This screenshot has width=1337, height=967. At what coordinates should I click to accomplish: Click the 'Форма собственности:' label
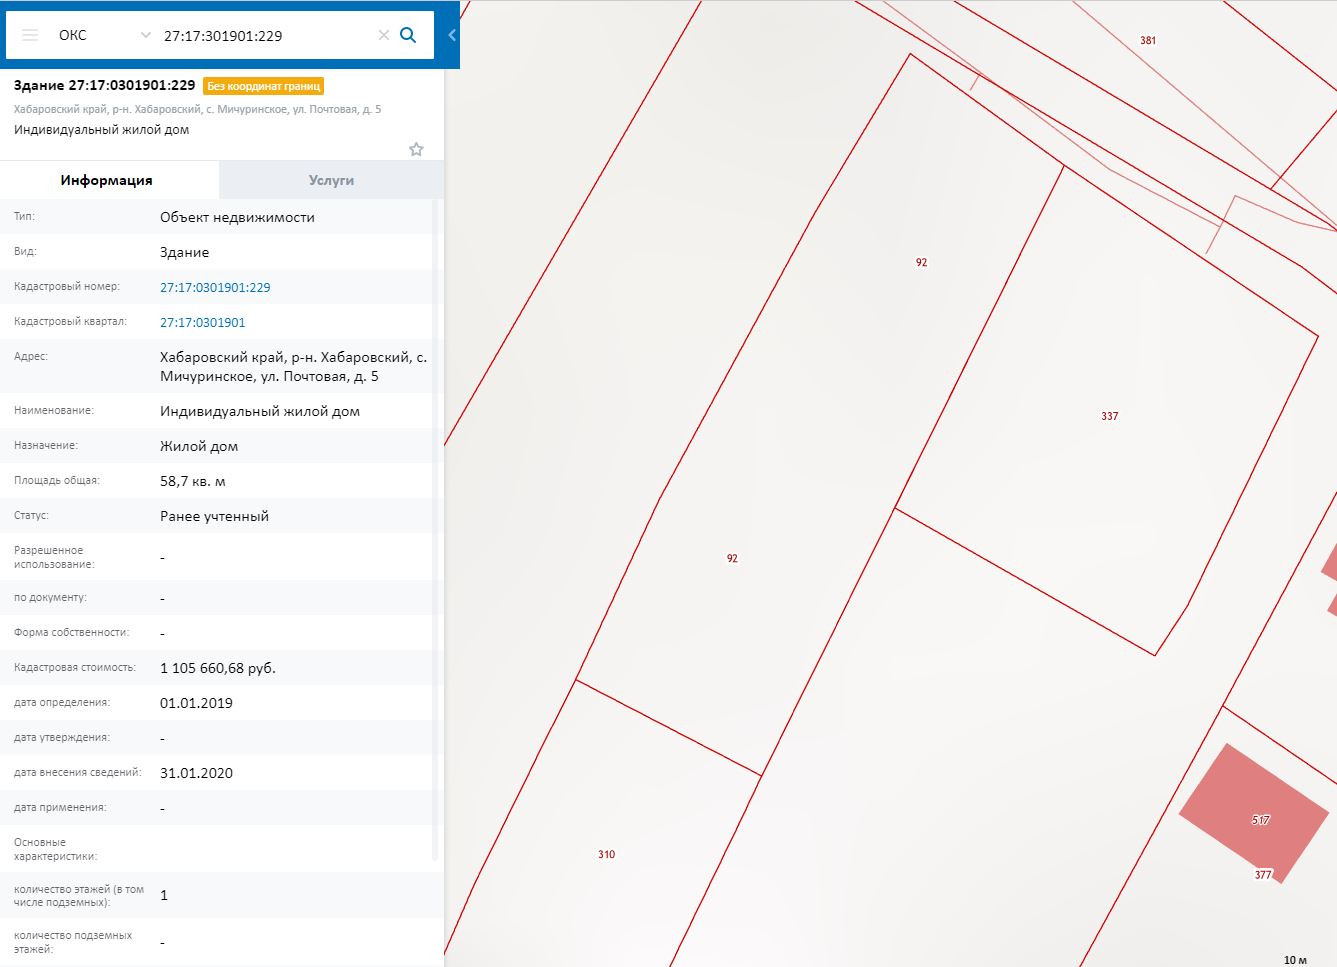71,632
